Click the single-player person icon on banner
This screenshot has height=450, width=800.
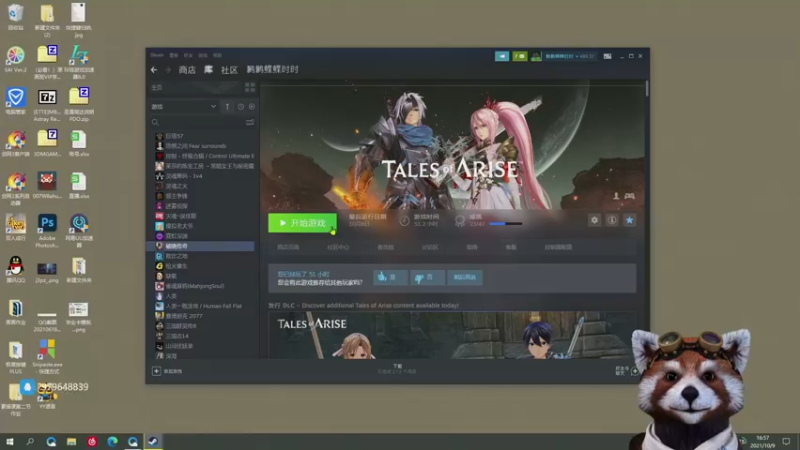[x=616, y=196]
